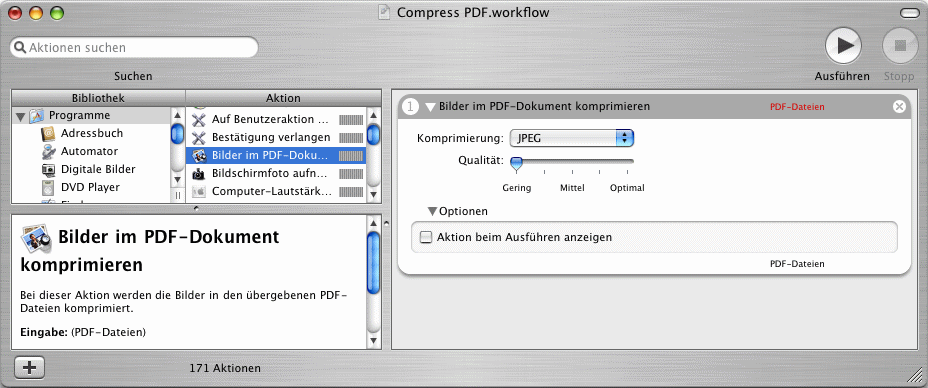The height and width of the screenshot is (388, 928).
Task: Click the plus button at bottom left
Action: [x=29, y=367]
